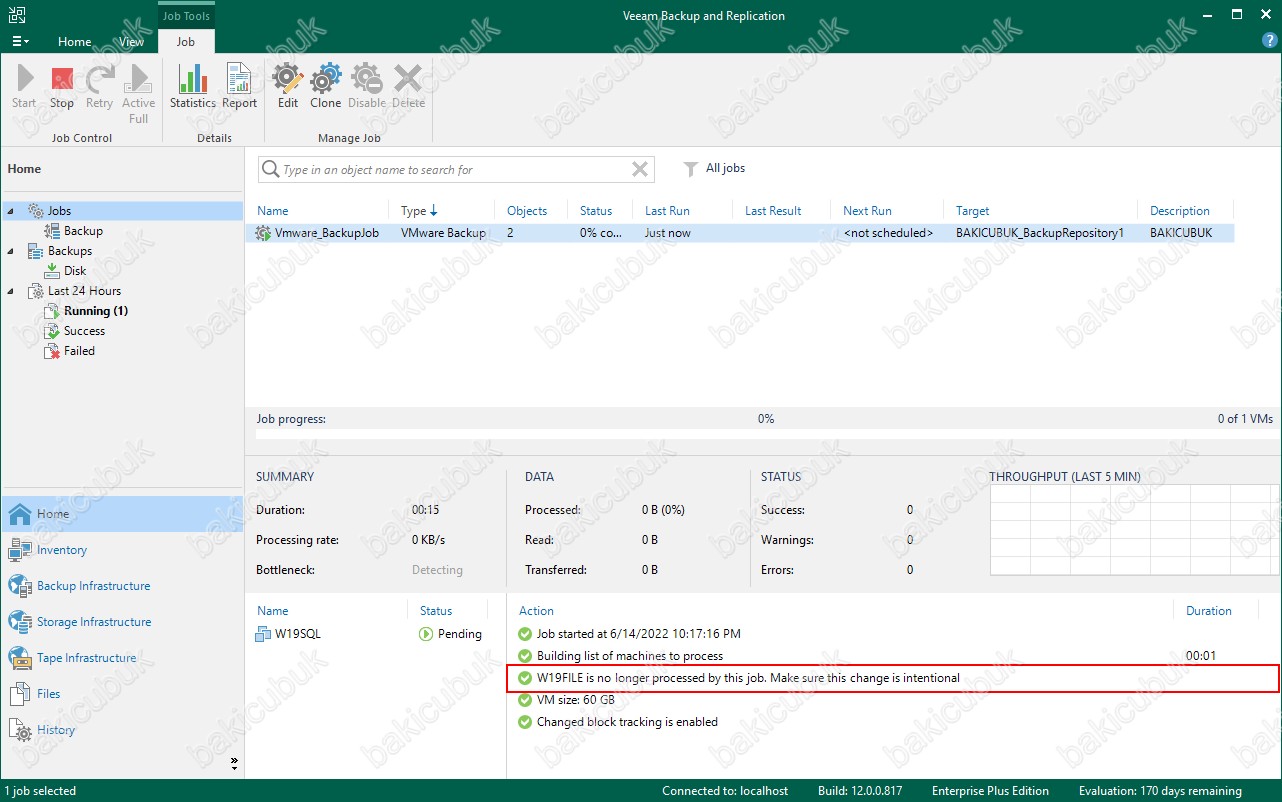Viewport: 1282px width, 802px height.
Task: Open Storage Infrastructure view
Action: 121,622
